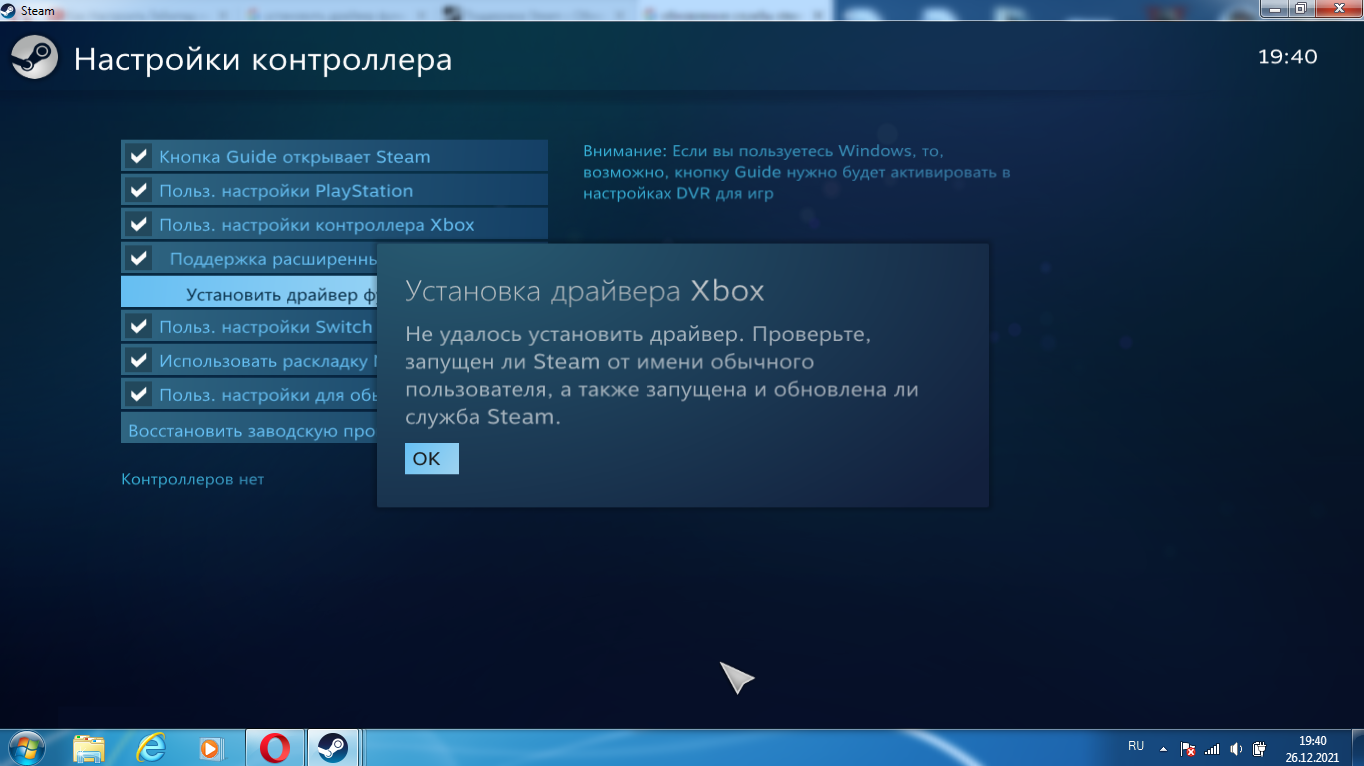This screenshot has height=766, width=1364.
Task: Click the Внимание warning note text
Action: tap(797, 172)
